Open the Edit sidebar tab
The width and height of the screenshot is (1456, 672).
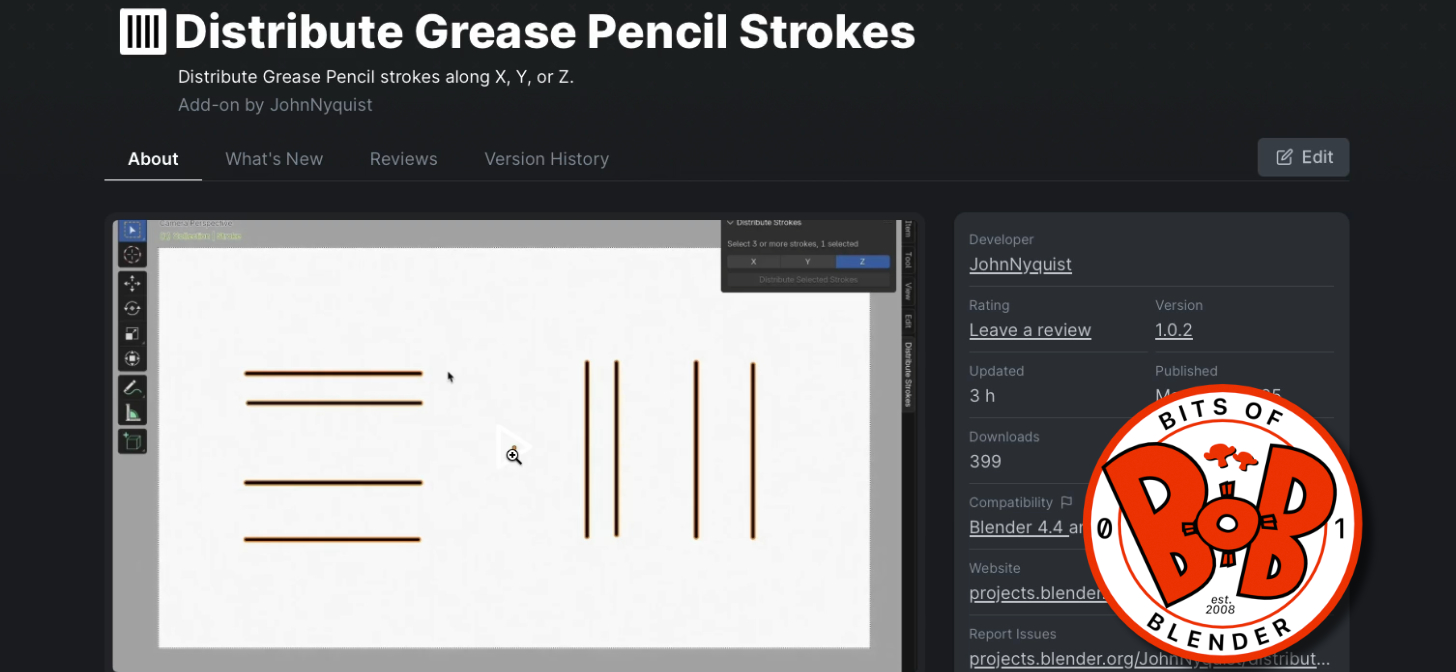908,321
